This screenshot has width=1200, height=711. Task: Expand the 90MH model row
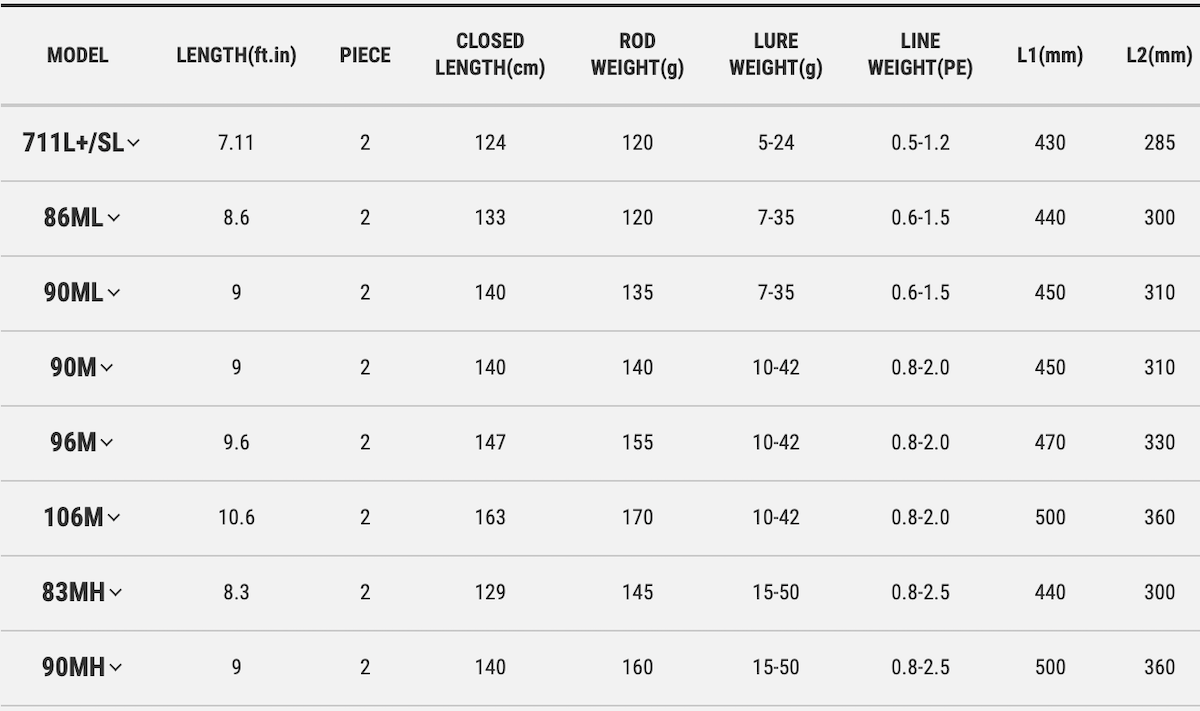coord(115,668)
